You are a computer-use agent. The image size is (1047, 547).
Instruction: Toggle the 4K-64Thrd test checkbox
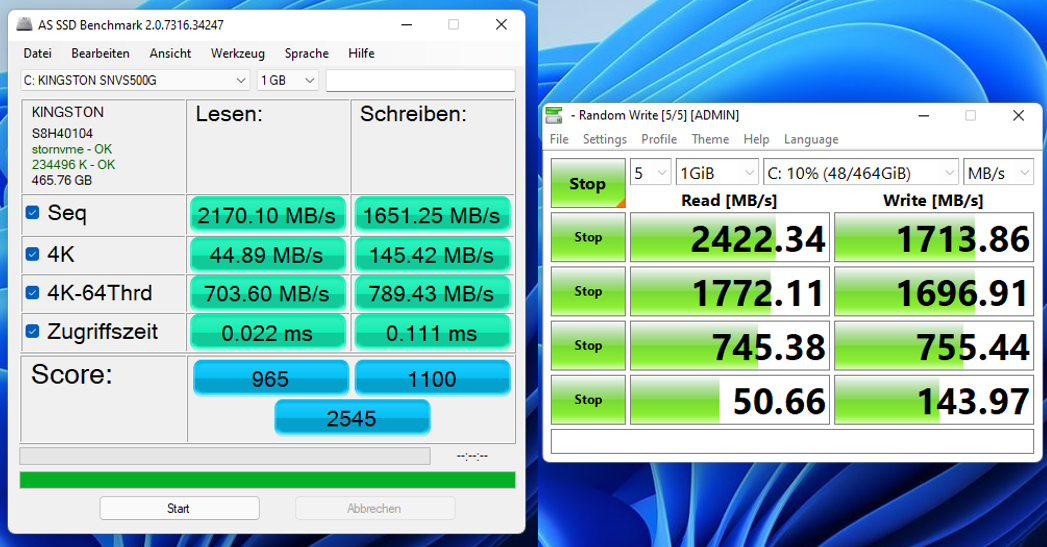(32, 293)
